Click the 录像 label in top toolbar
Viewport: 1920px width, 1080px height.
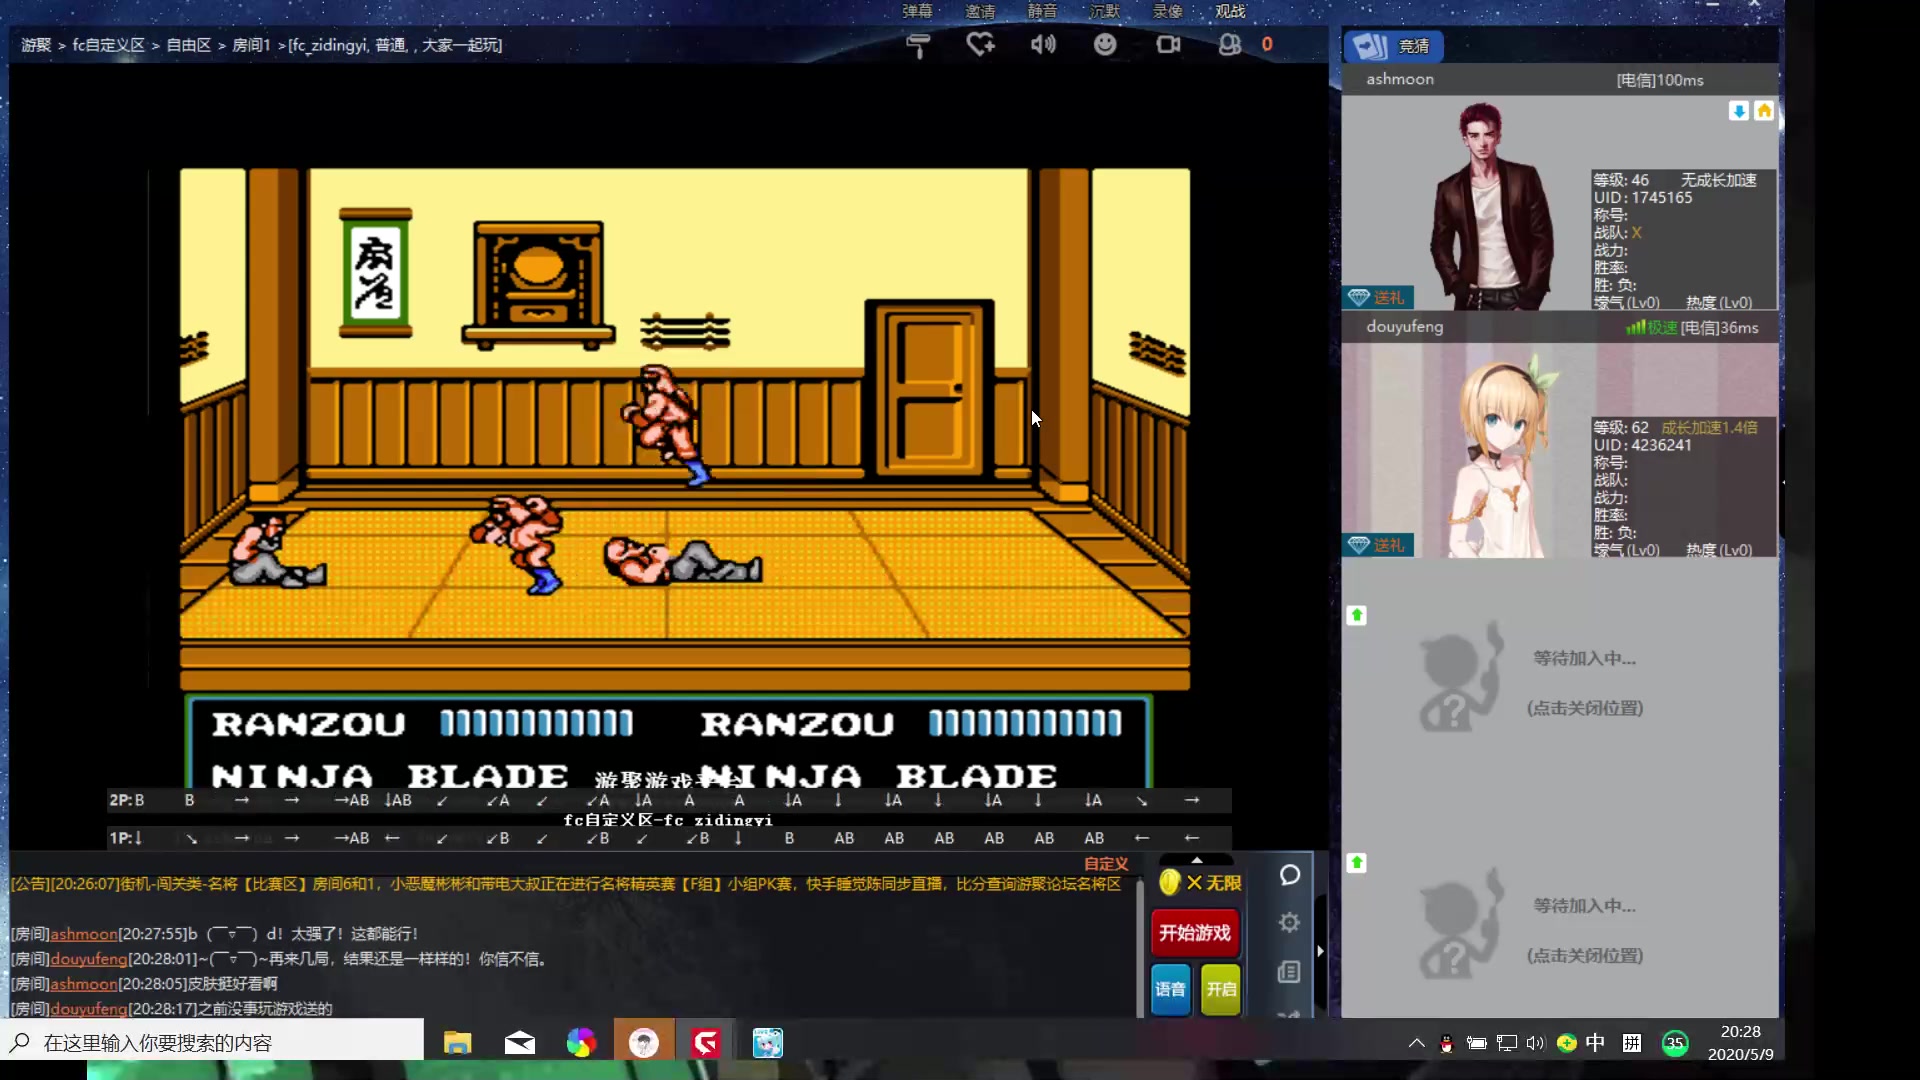pyautogui.click(x=1168, y=11)
